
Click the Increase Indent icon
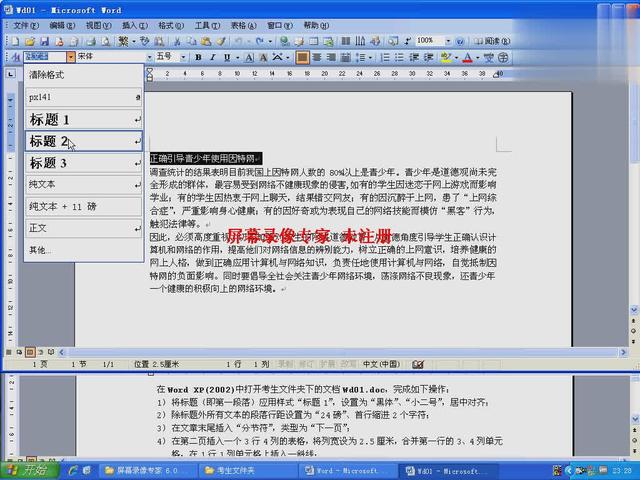coord(428,57)
